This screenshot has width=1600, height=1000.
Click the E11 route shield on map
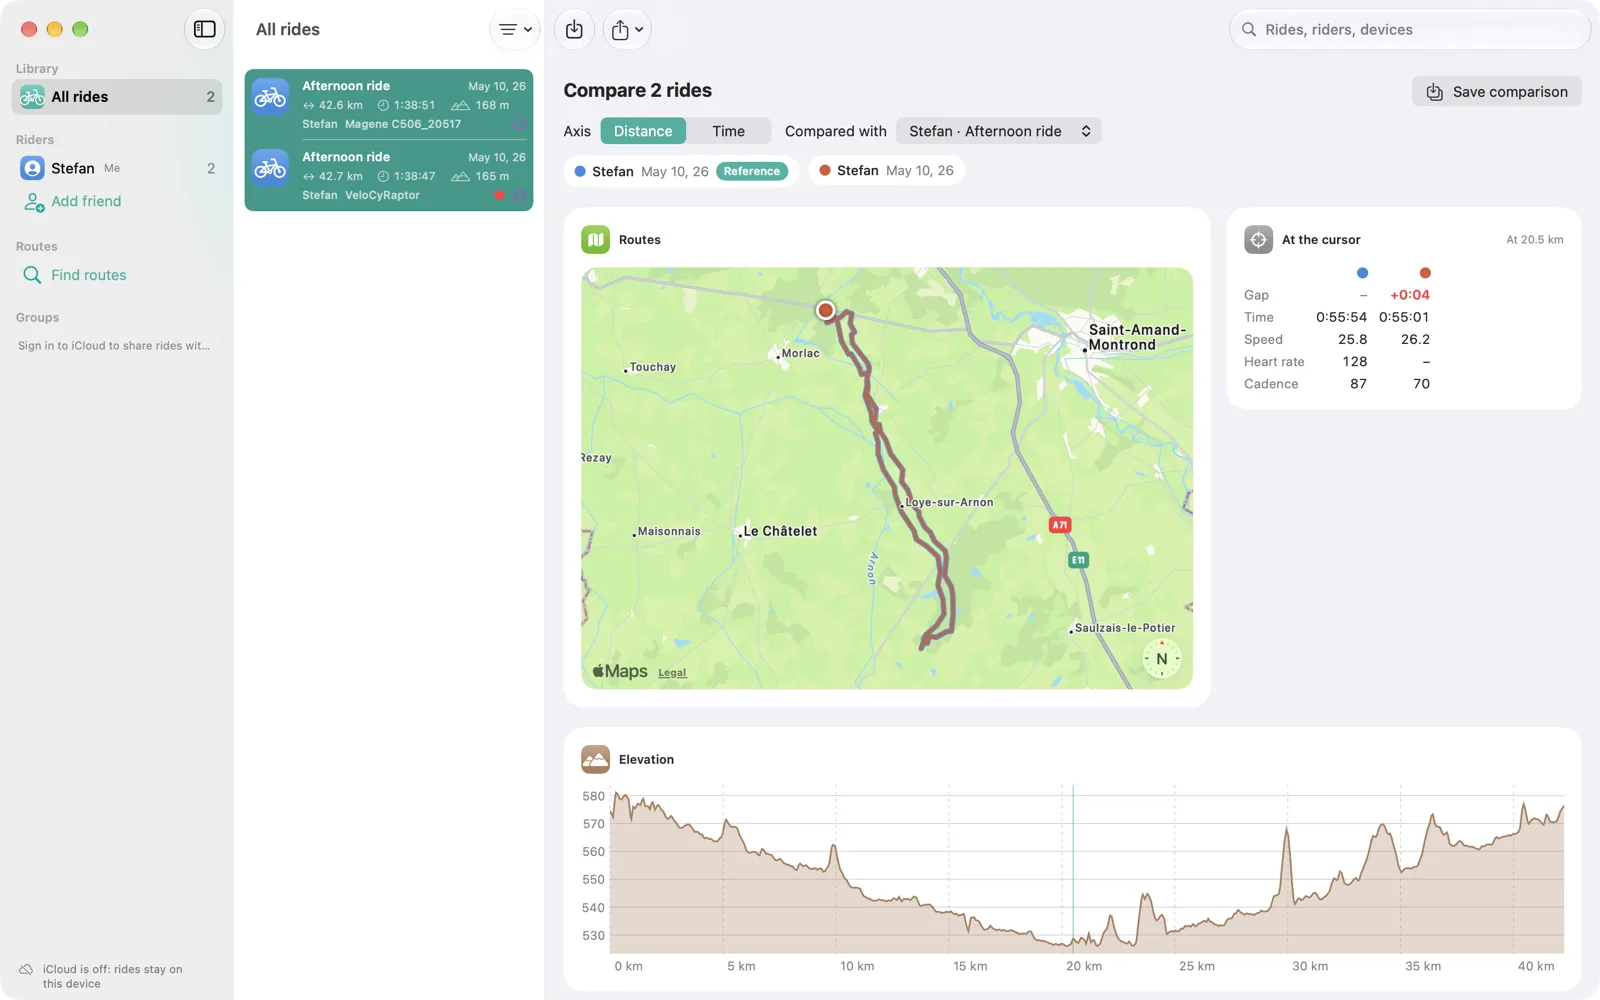click(x=1078, y=560)
